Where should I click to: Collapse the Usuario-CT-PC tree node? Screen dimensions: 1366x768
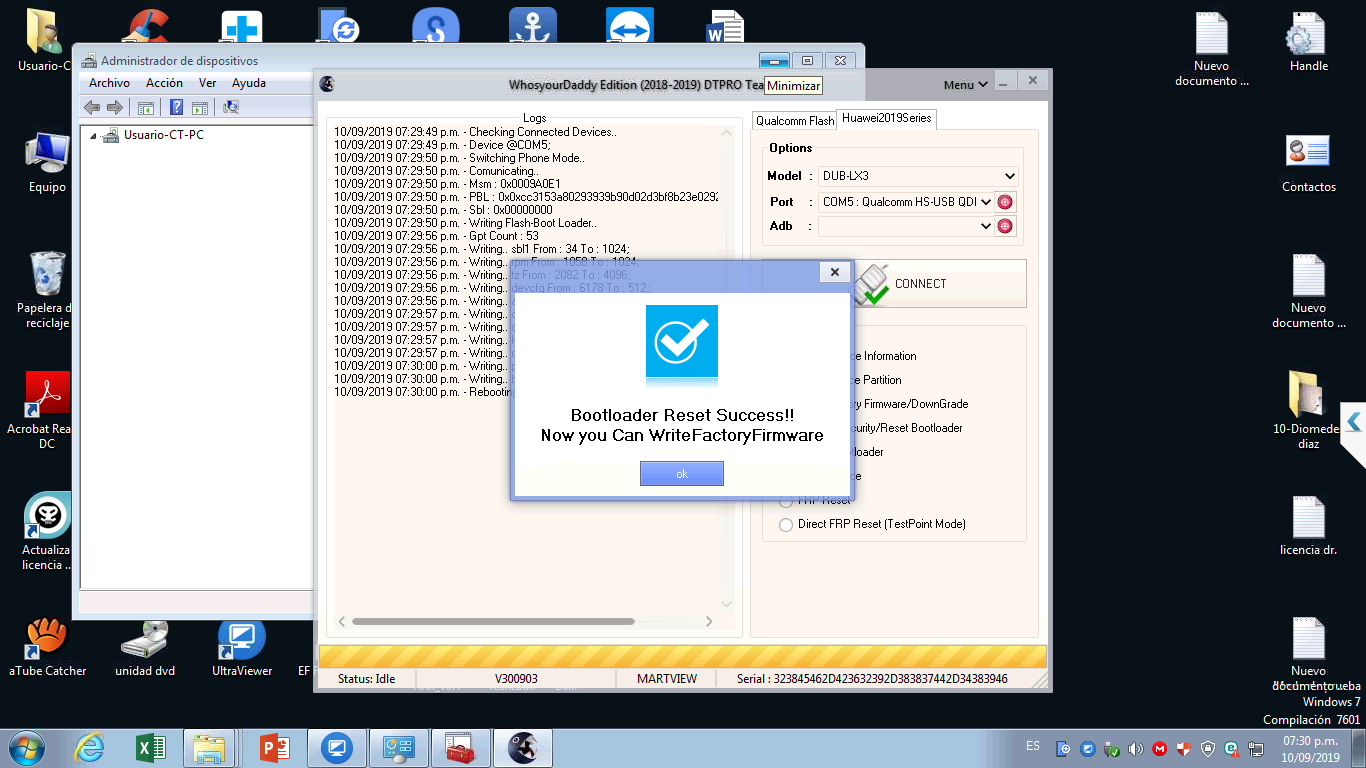coord(94,135)
